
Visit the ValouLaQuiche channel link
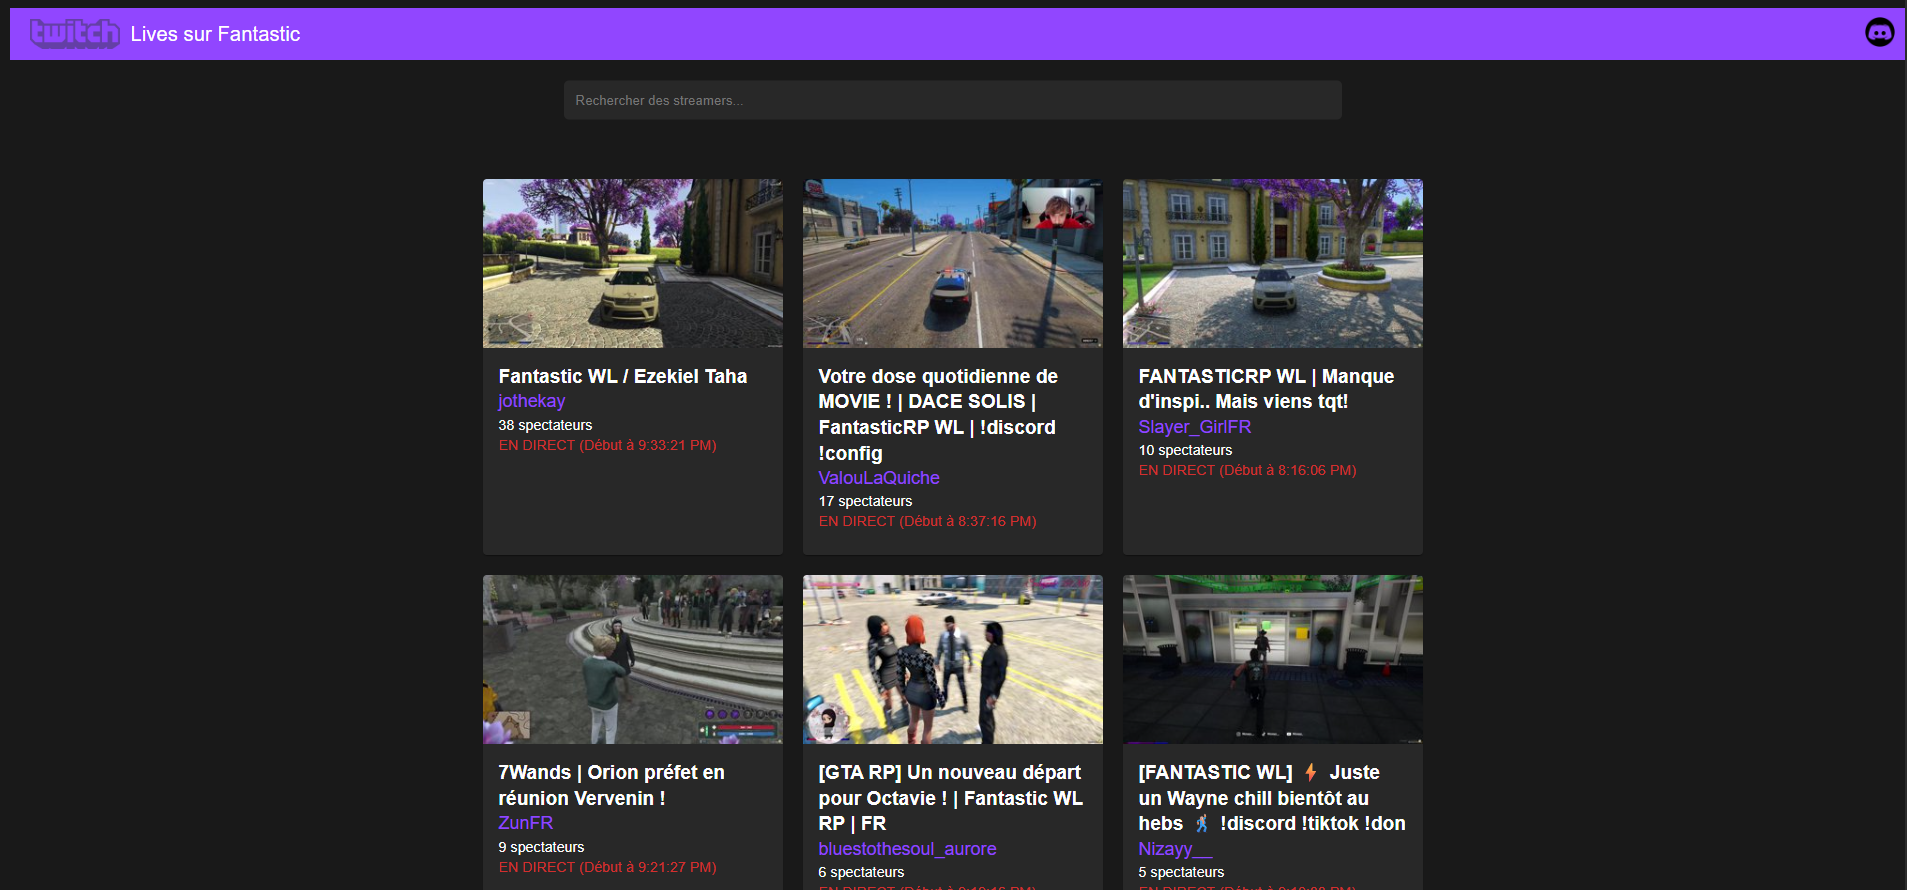(x=878, y=478)
